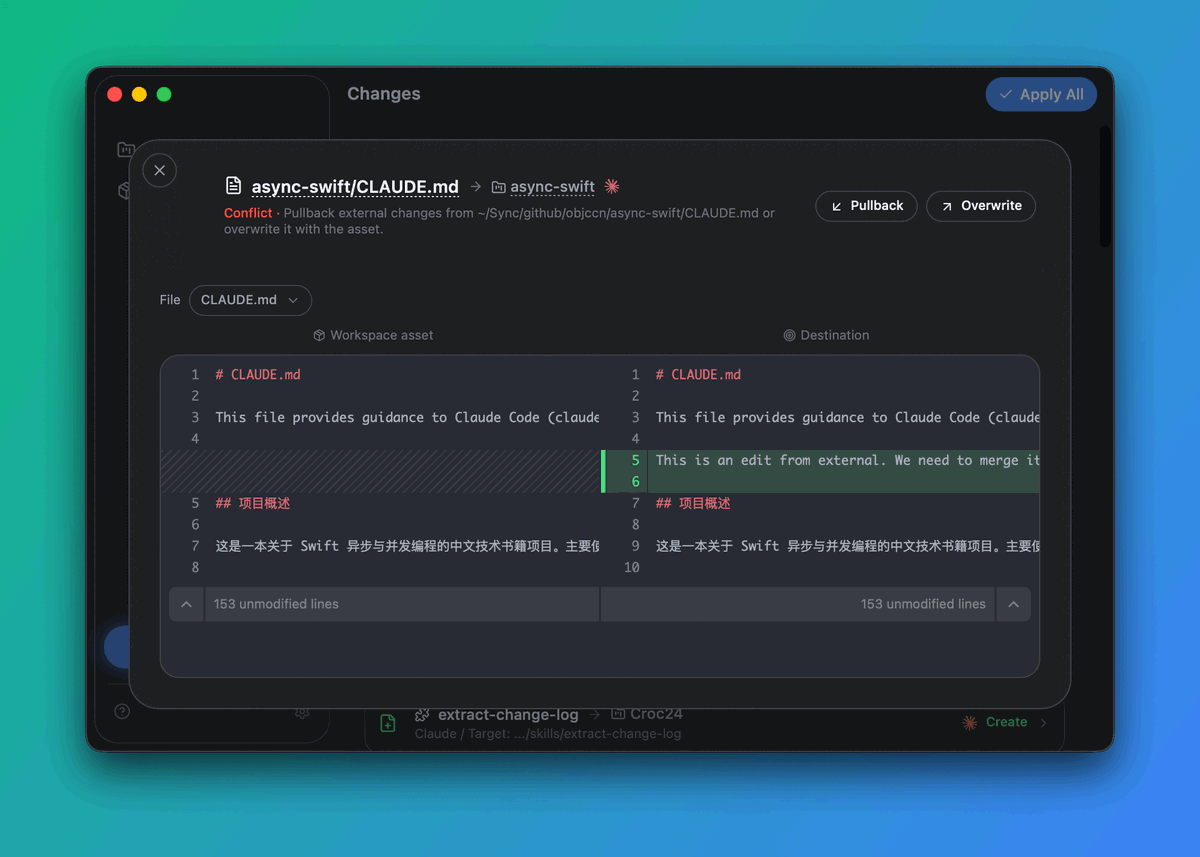Open the async-swift/CLAUDE.md link
The height and width of the screenshot is (857, 1200).
pyautogui.click(x=355, y=187)
